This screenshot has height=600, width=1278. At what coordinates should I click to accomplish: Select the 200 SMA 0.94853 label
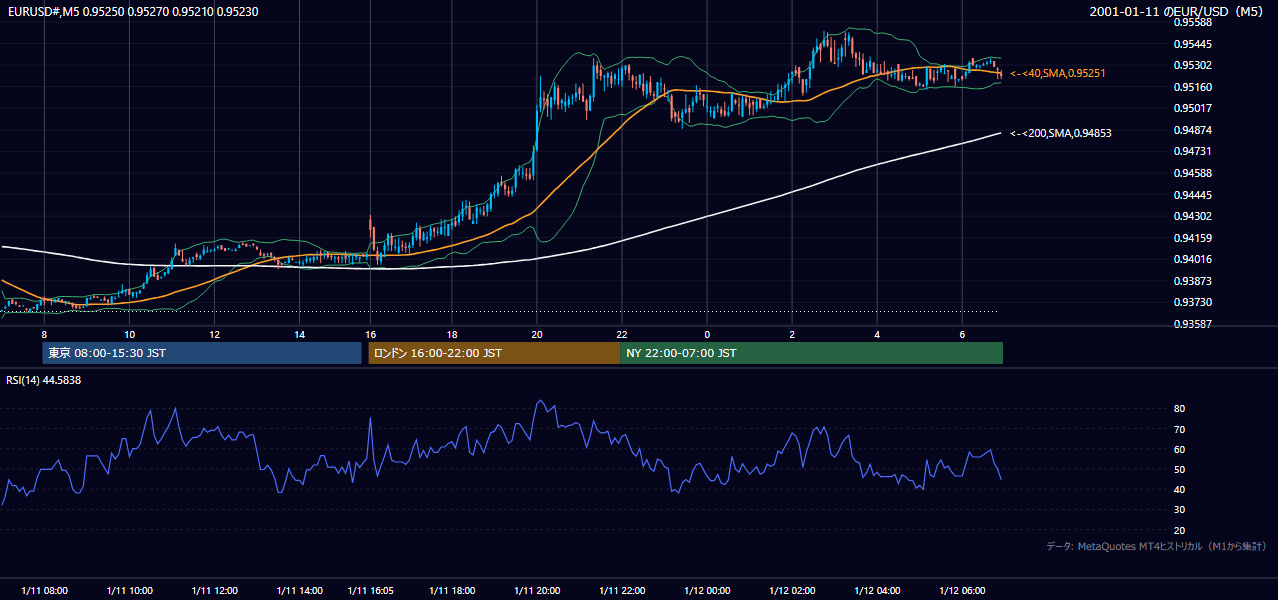click(1061, 133)
